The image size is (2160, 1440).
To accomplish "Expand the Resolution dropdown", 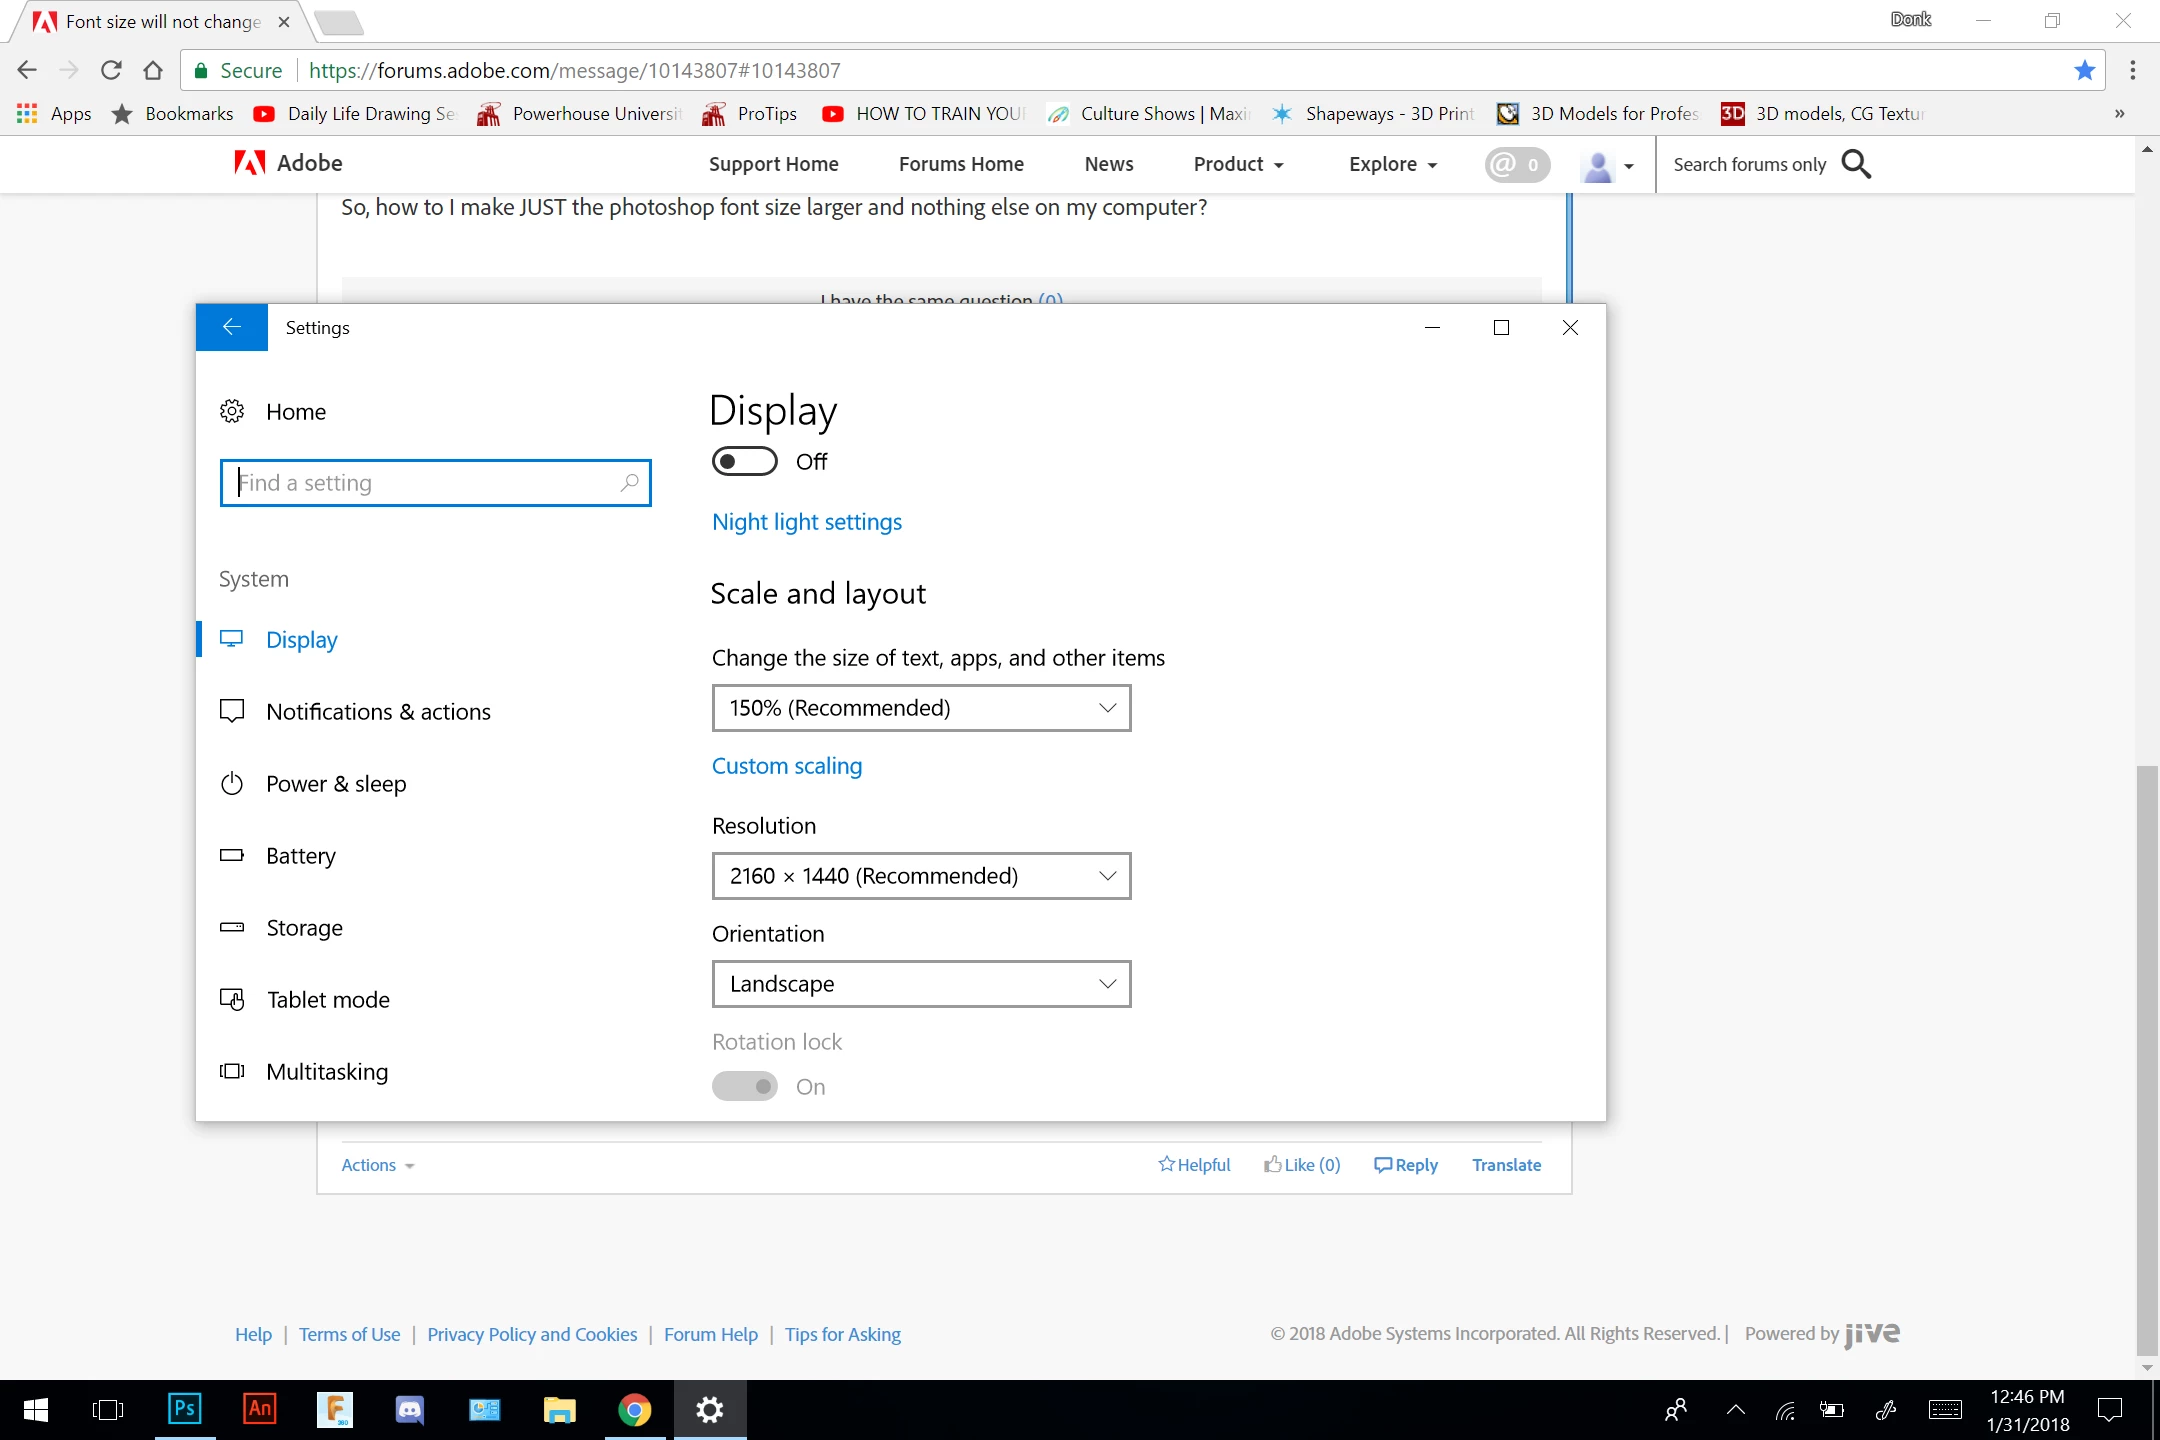I will (x=921, y=876).
